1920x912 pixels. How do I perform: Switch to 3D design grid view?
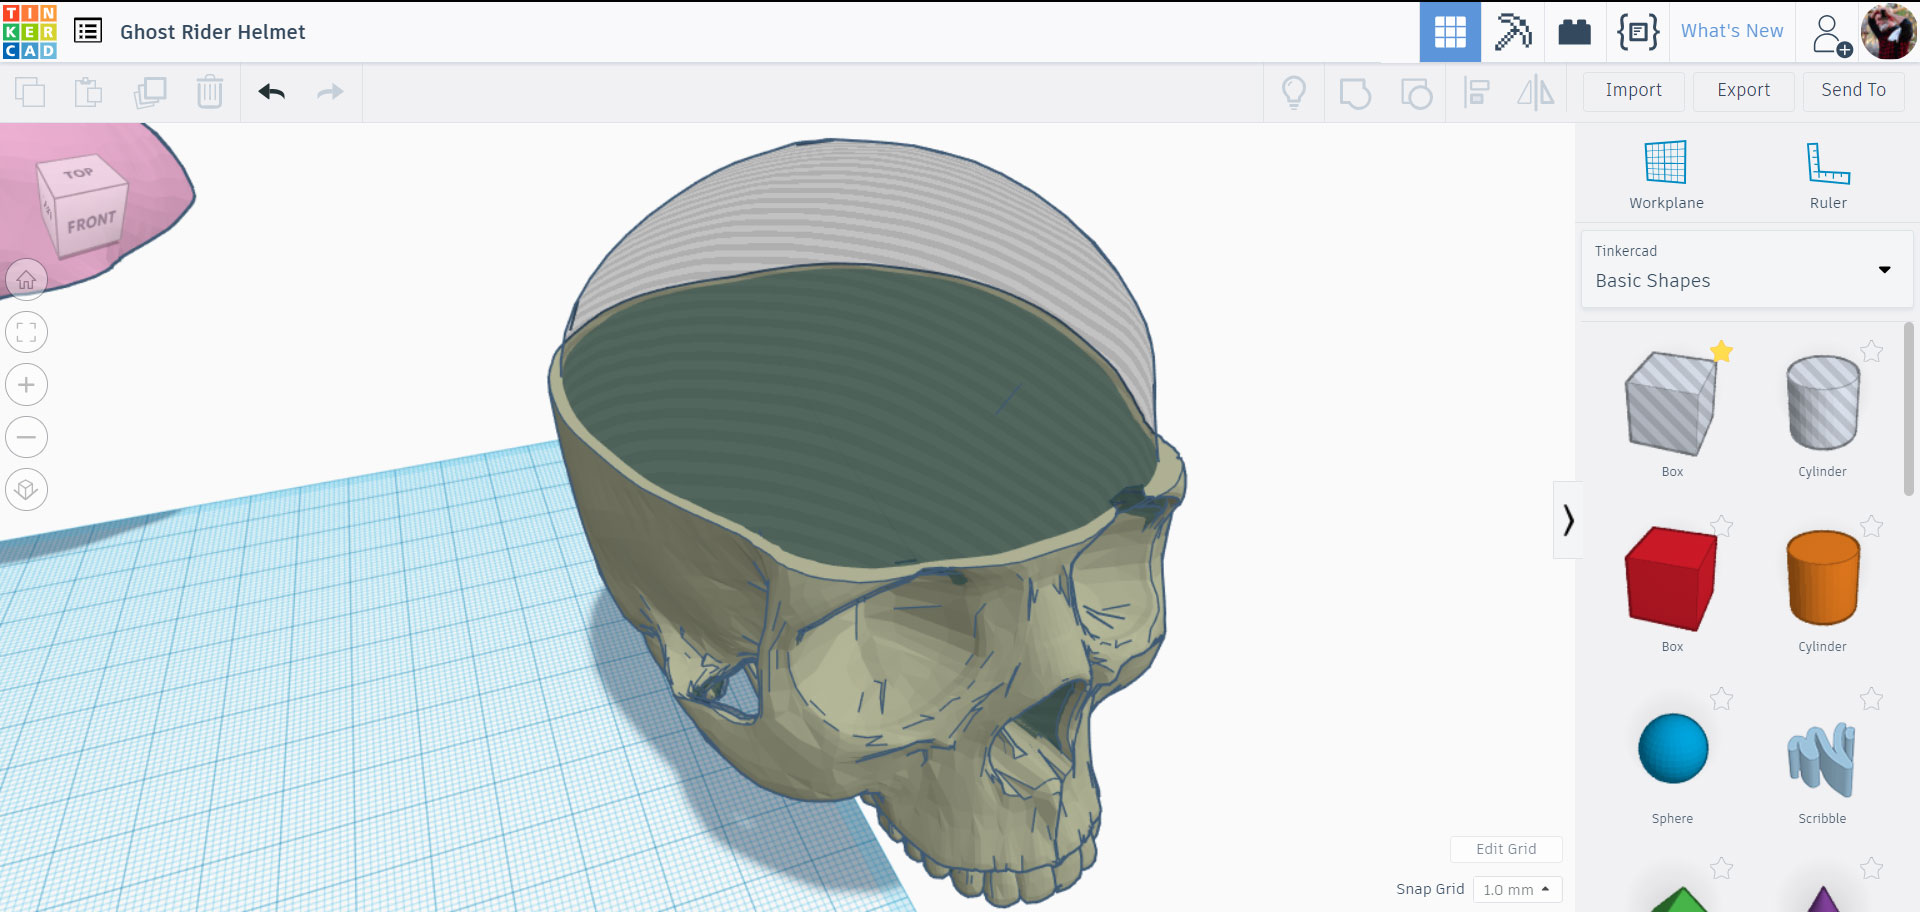tap(1450, 32)
